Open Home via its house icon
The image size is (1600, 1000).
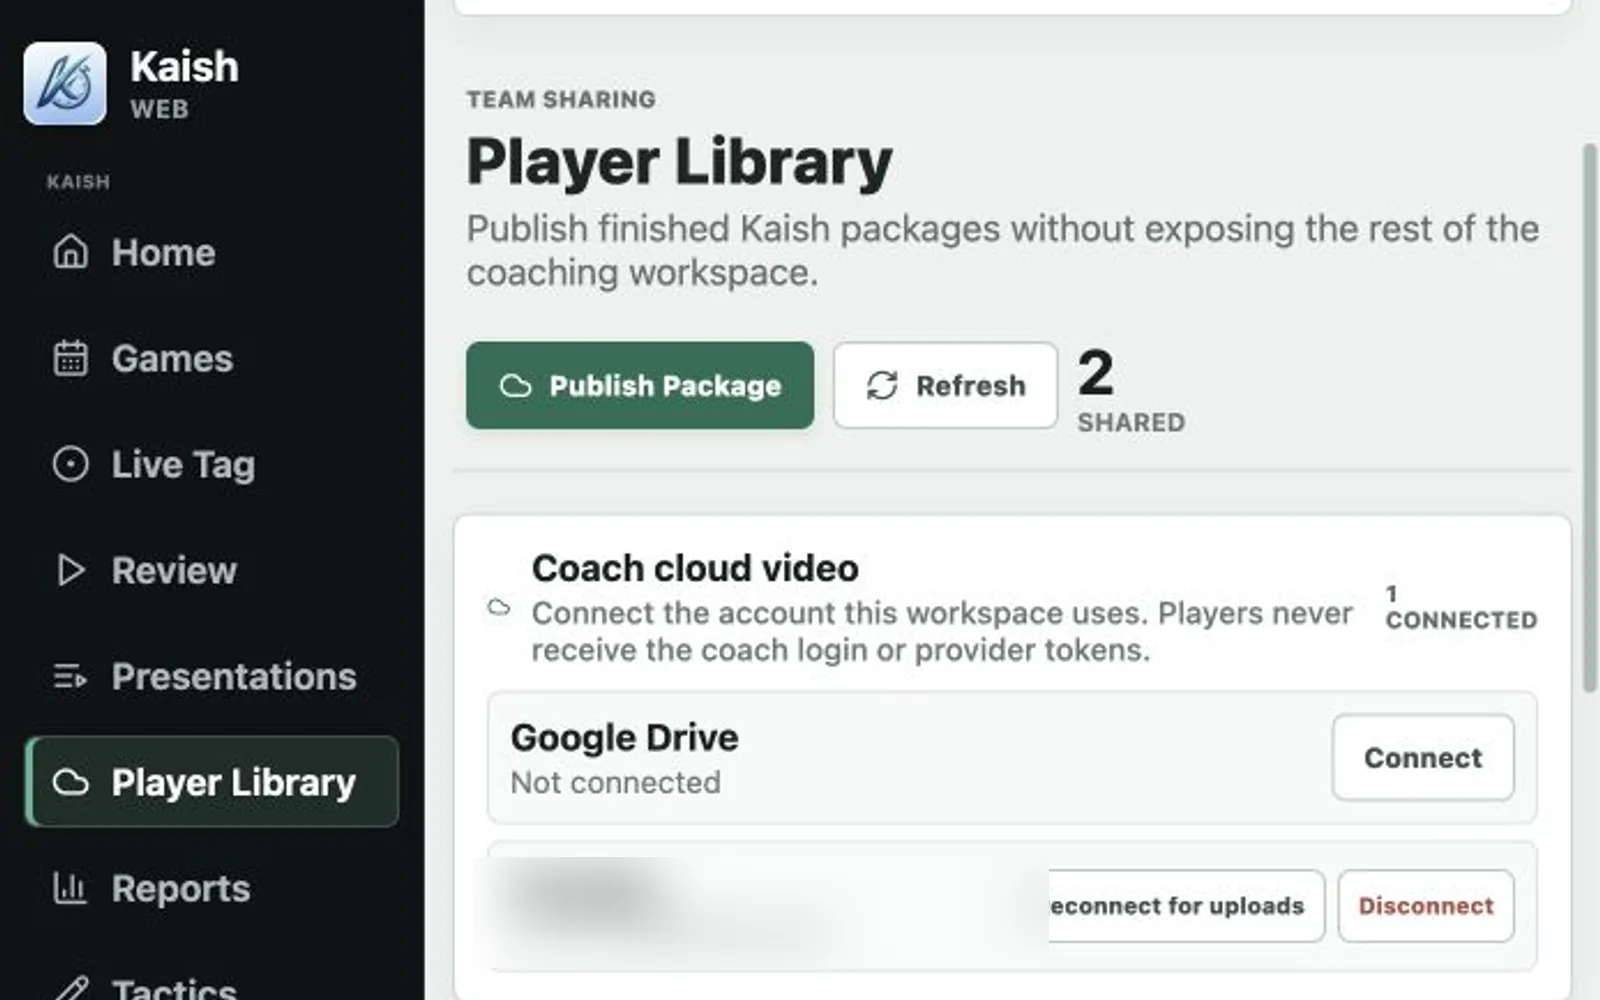pos(70,252)
